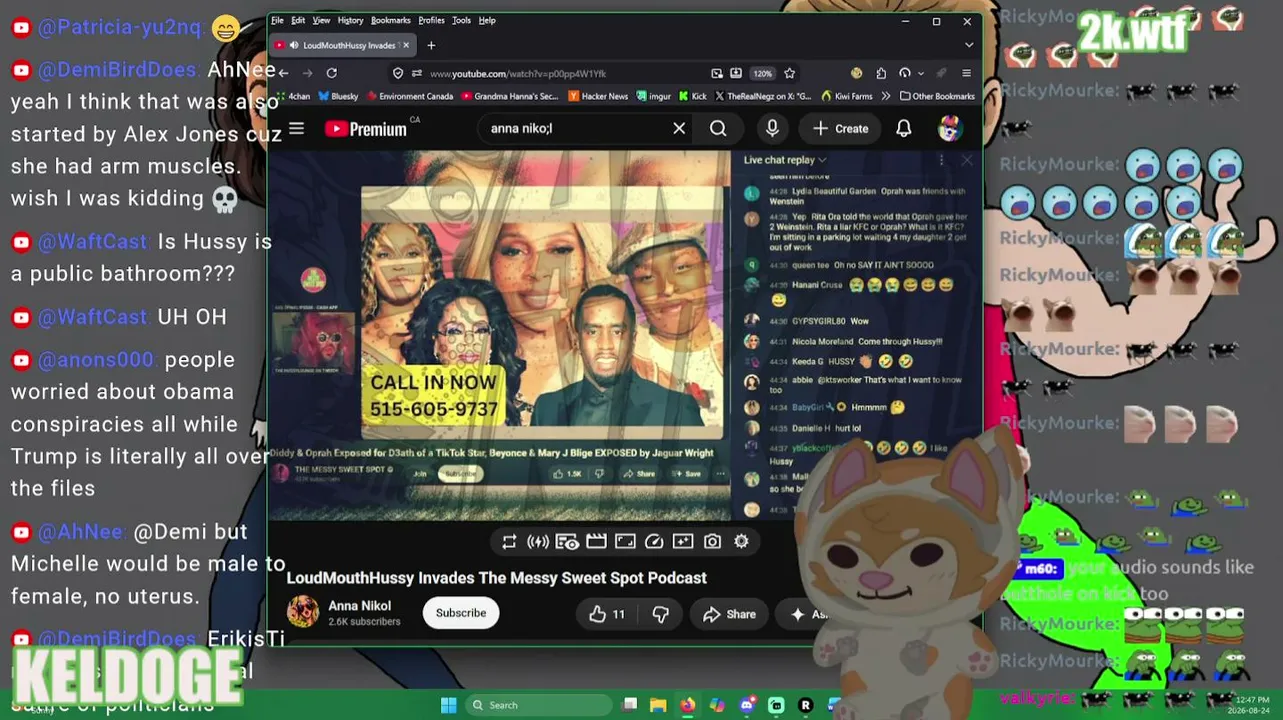Expand the Live chat replay dropdown
This screenshot has height=720, width=1283.
click(785, 160)
